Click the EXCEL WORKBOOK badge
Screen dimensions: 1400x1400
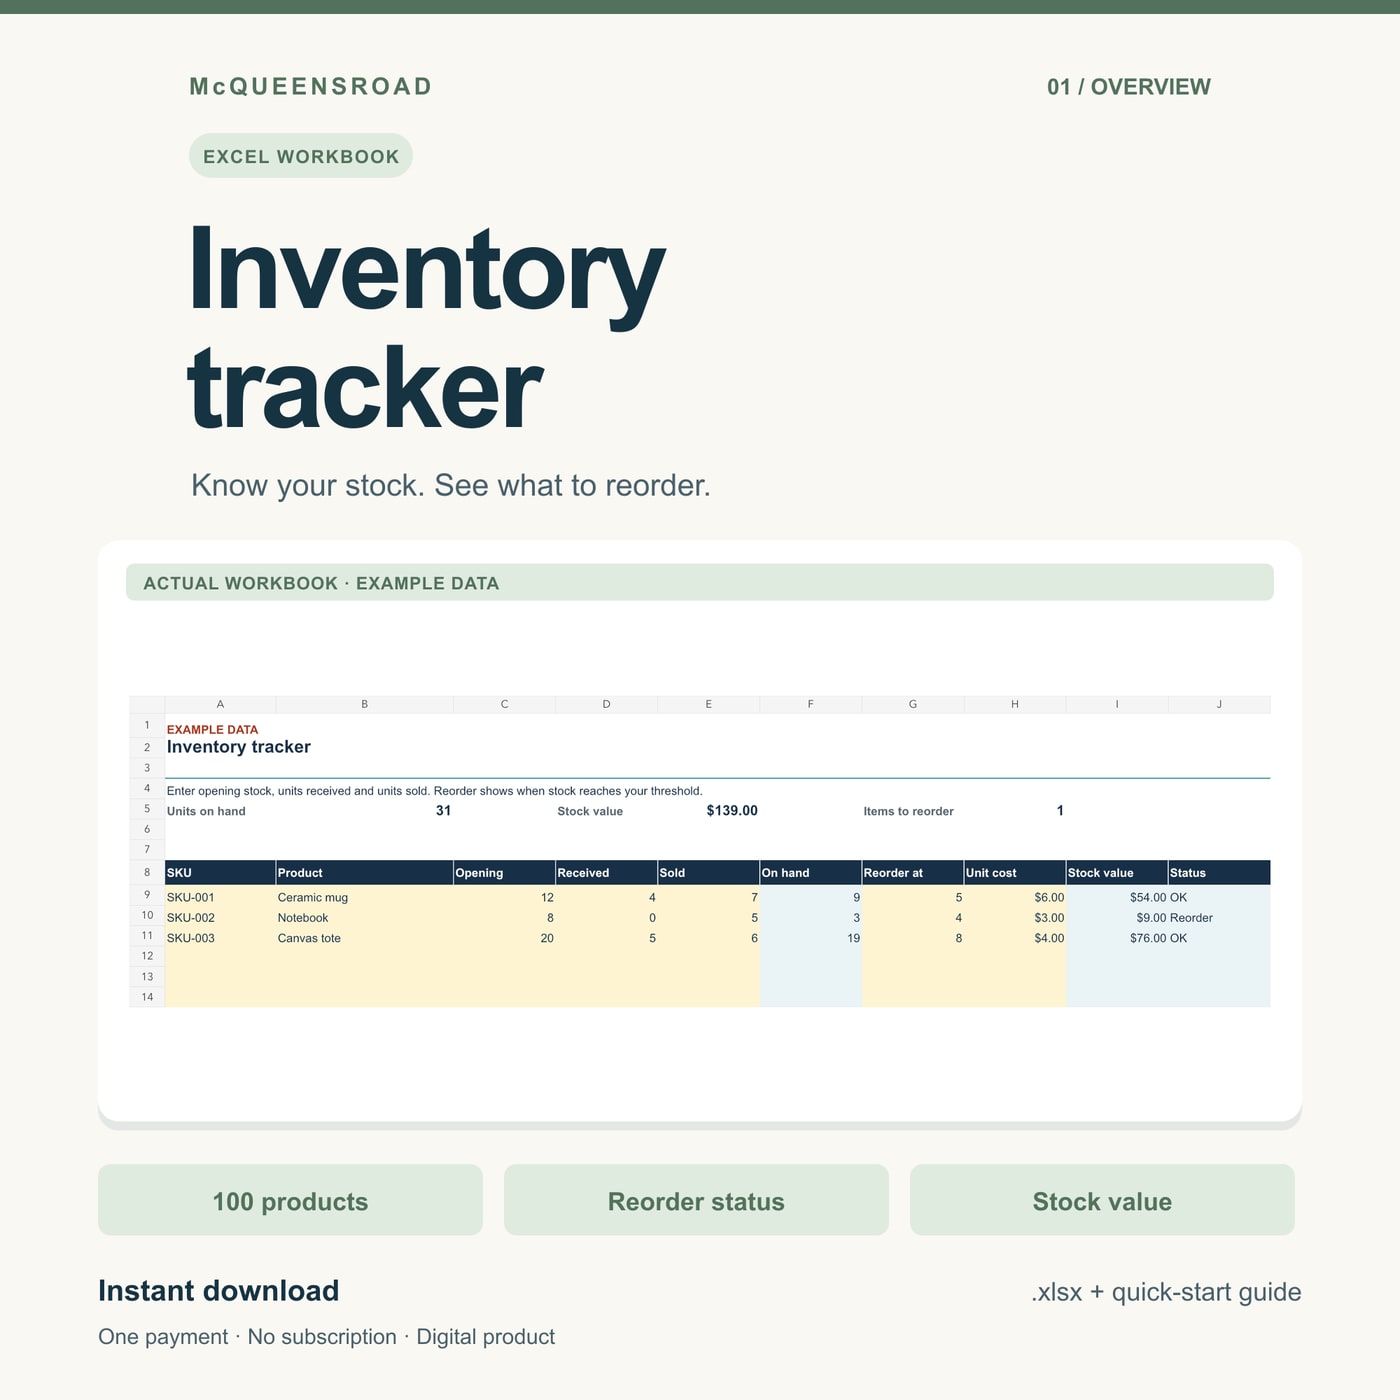tap(301, 156)
